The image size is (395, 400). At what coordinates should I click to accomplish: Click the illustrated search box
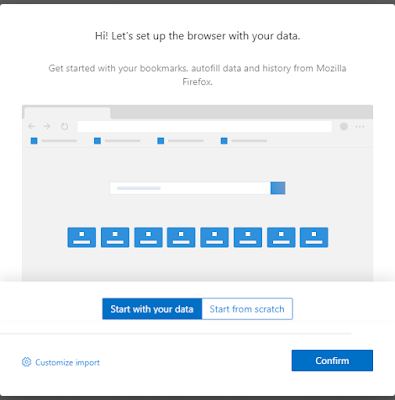click(x=190, y=188)
